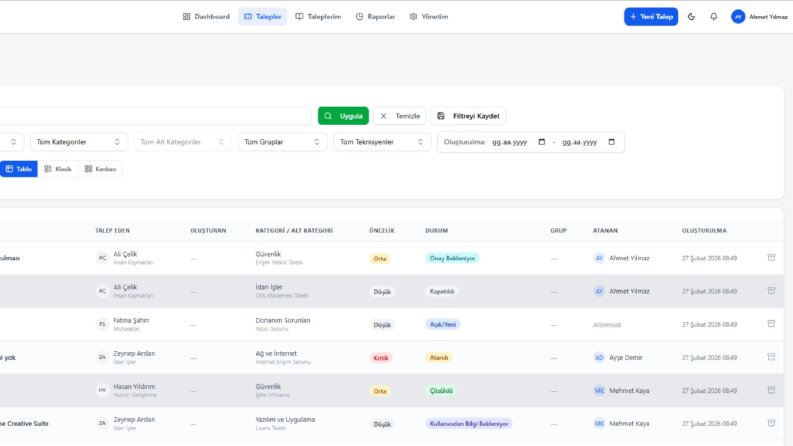
Task: Save the filter with Filtreyi Kaydet
Action: 468,116
